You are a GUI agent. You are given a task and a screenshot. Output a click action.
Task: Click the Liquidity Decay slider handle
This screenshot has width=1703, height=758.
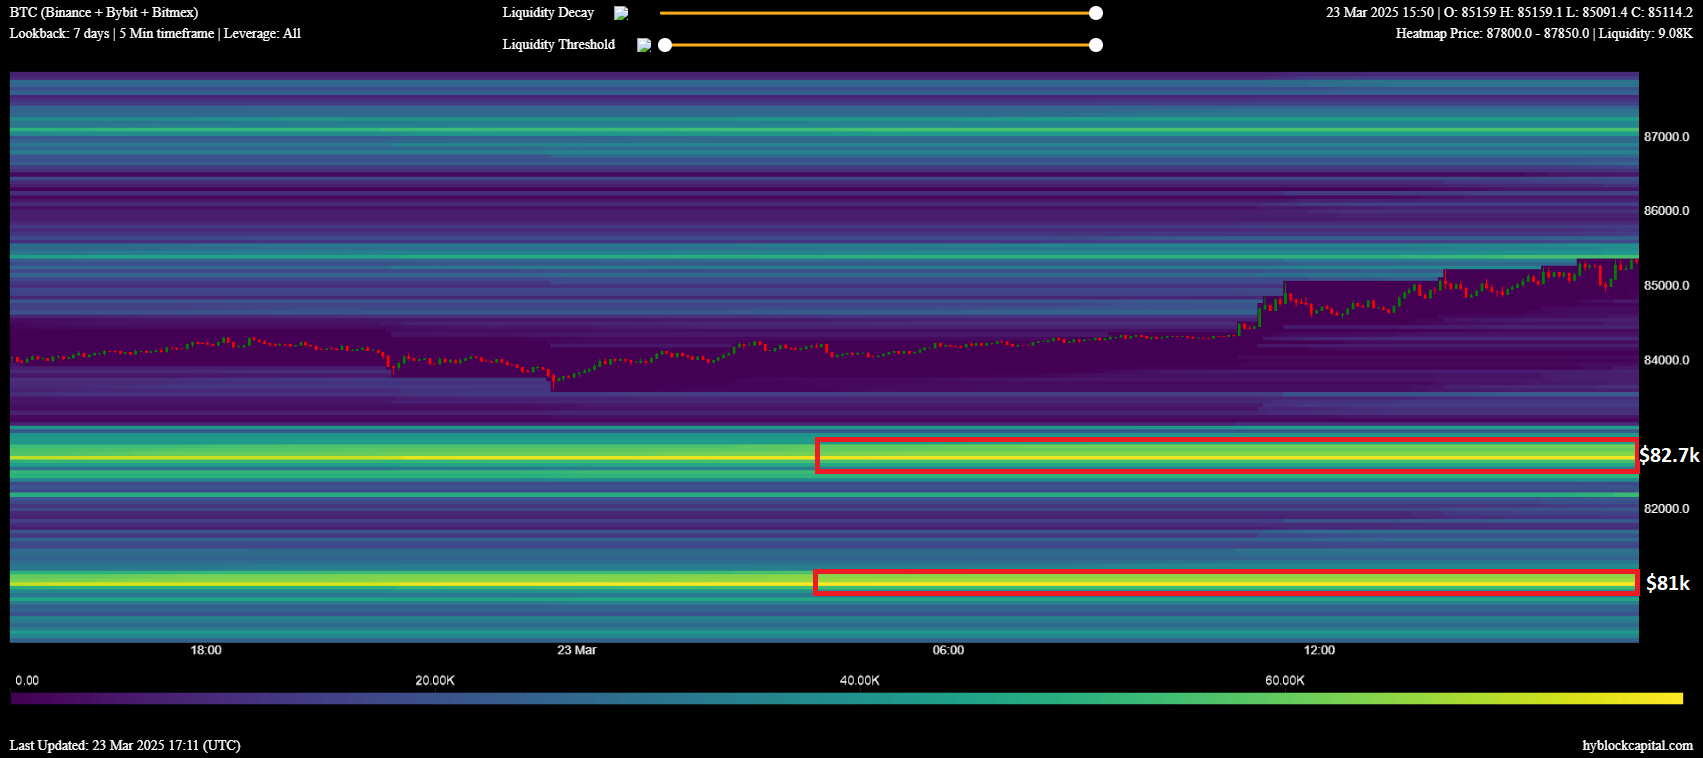(1096, 13)
